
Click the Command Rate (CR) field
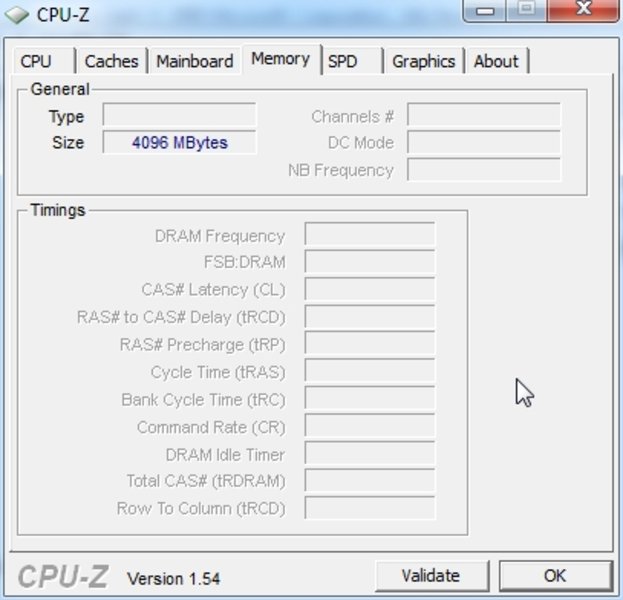pyautogui.click(x=370, y=426)
